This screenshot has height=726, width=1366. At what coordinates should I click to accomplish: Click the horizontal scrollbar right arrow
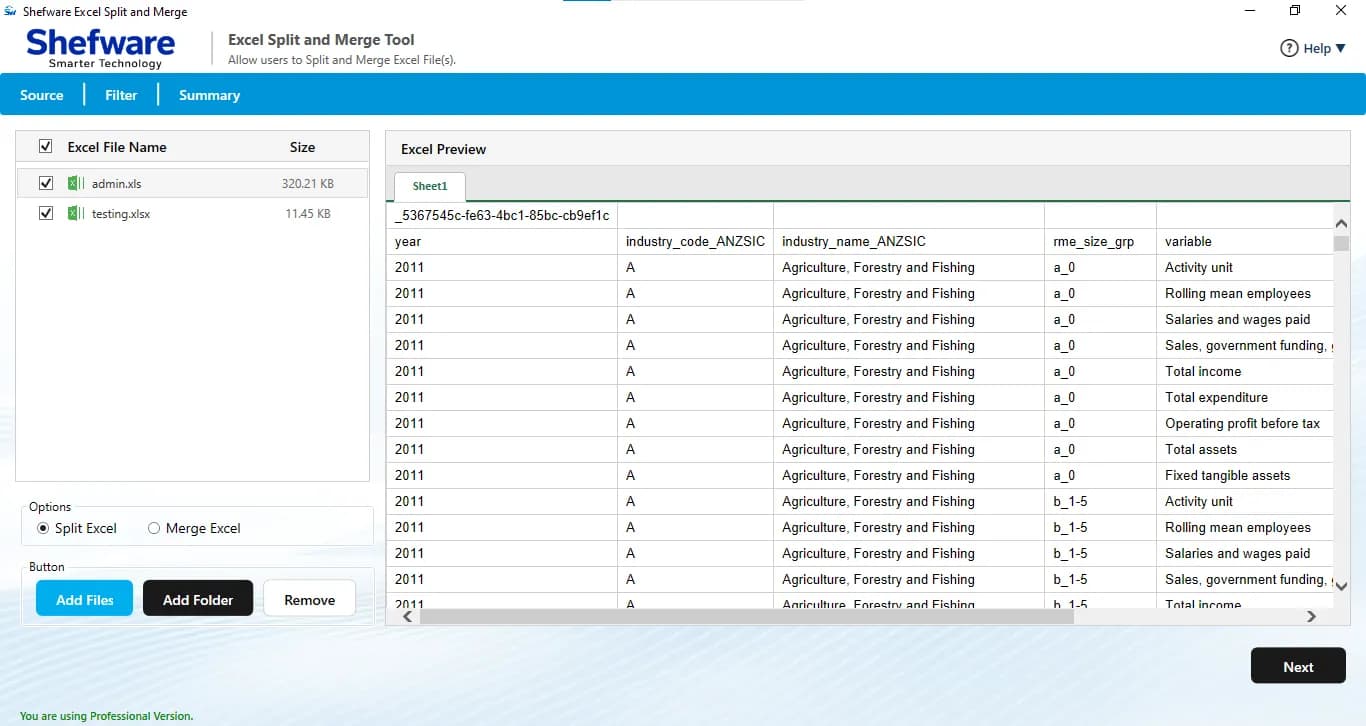coord(1312,617)
